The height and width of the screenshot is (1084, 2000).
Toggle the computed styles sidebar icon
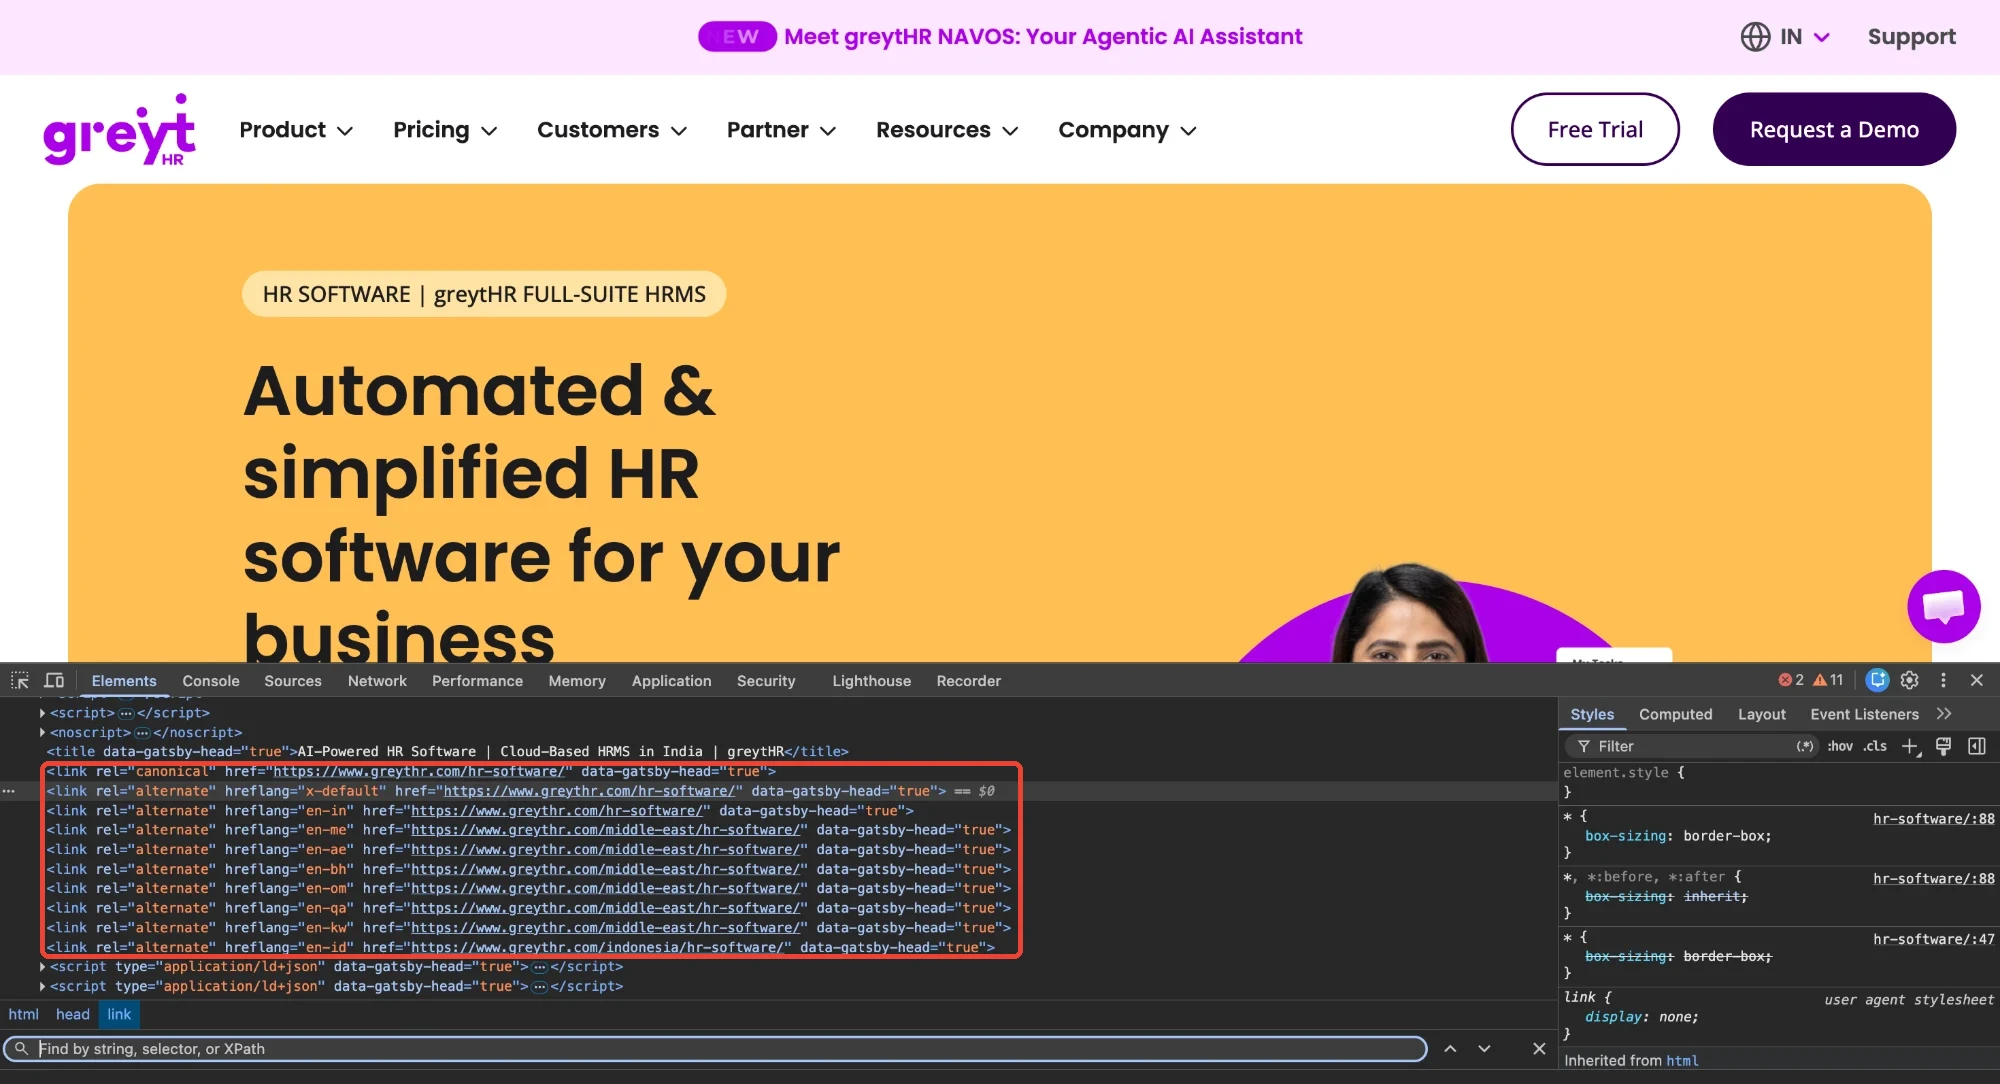click(x=1977, y=746)
